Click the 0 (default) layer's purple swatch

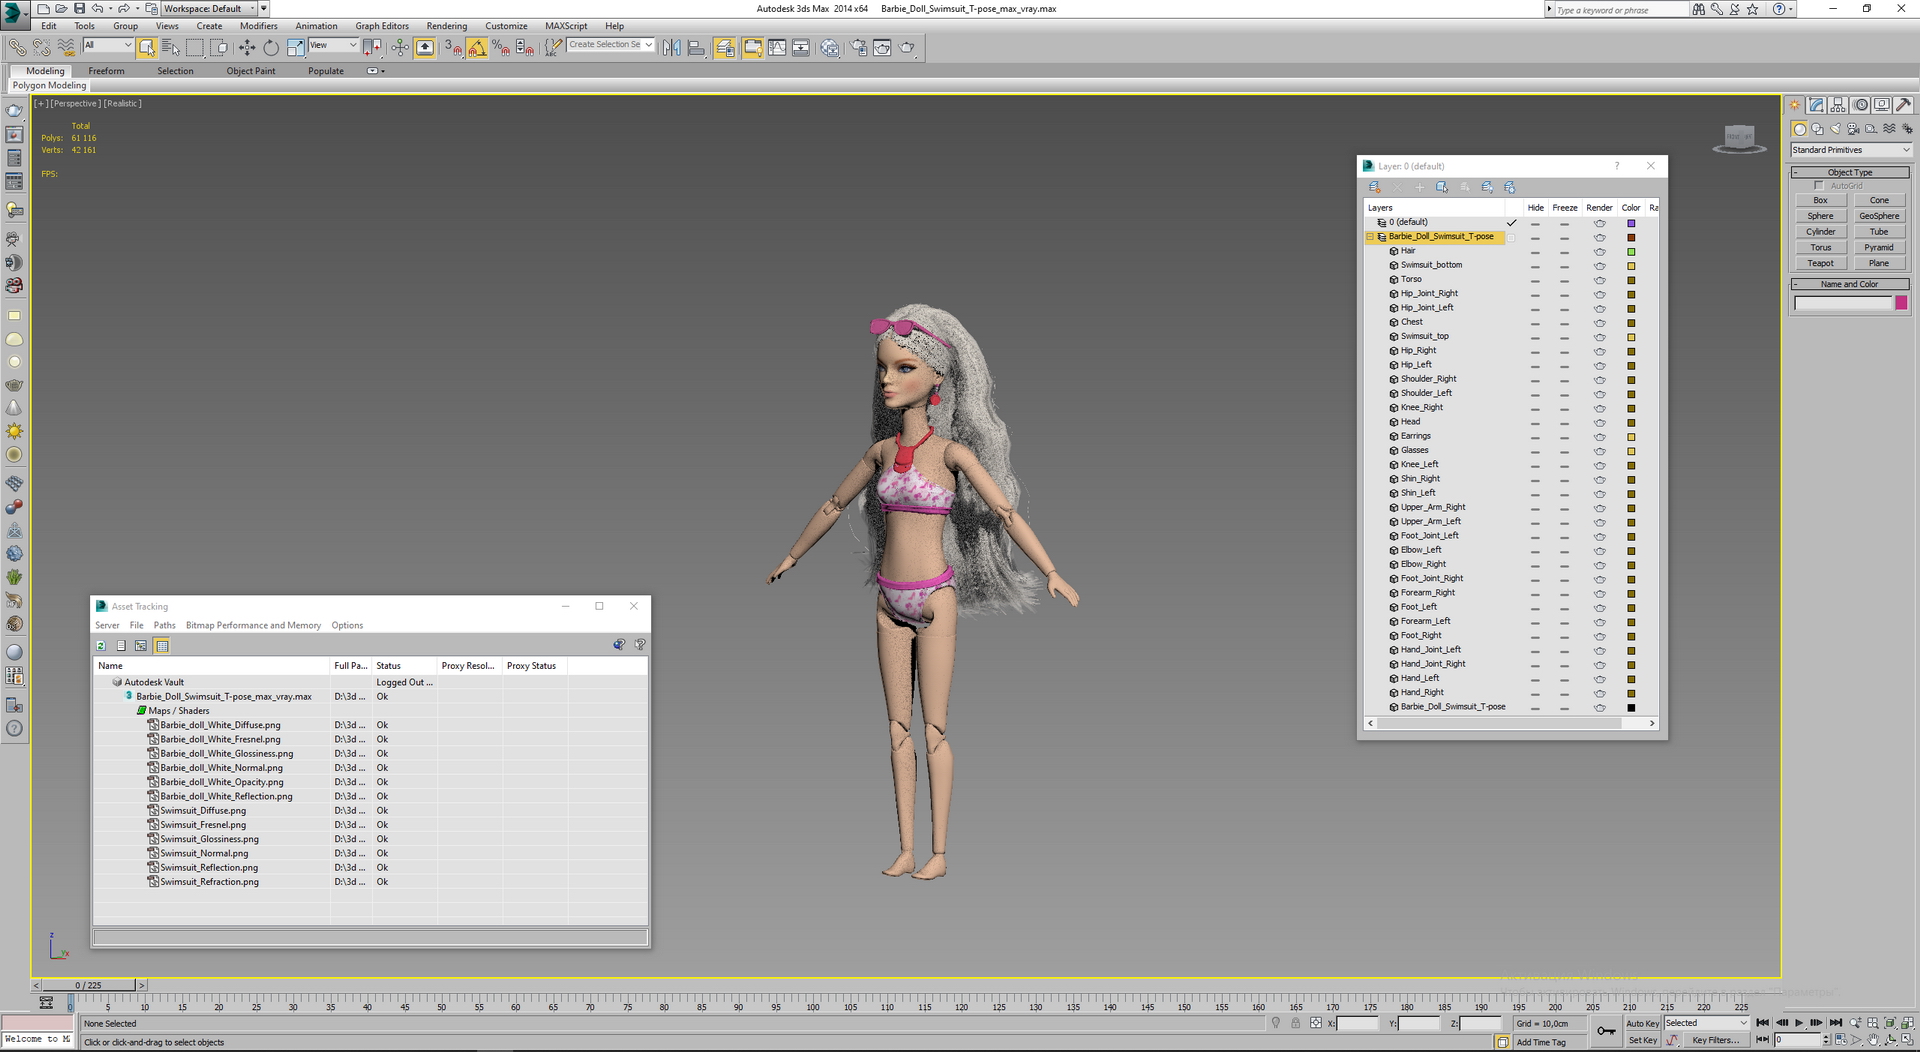pos(1630,223)
